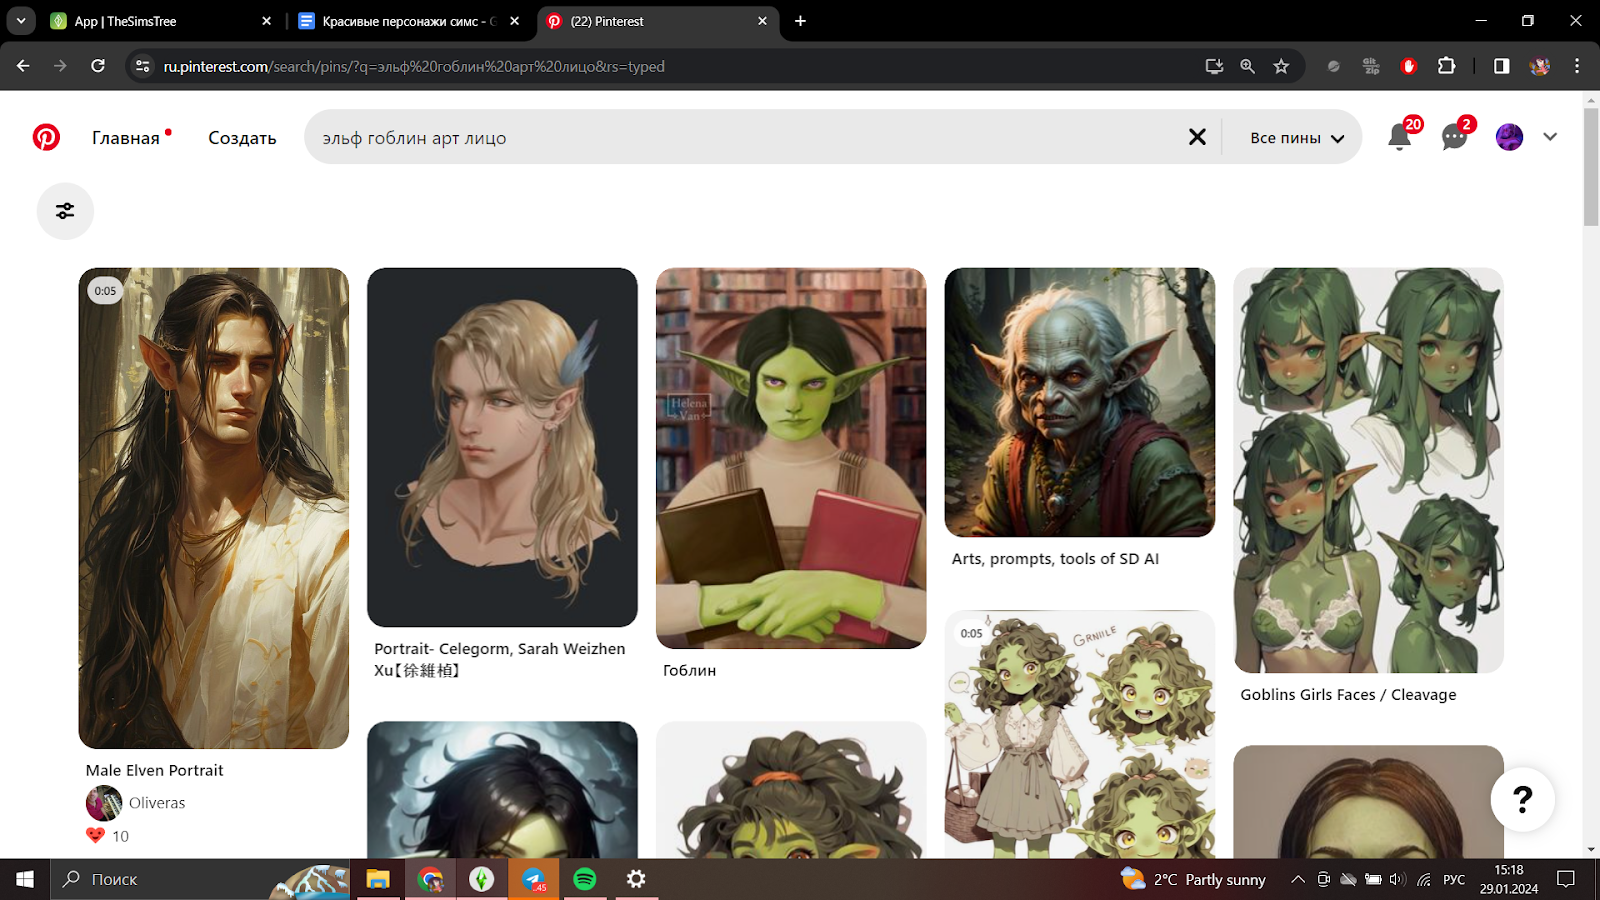Open the 'Male Elven Portrait' pin image
The height and width of the screenshot is (900, 1600).
tap(214, 508)
